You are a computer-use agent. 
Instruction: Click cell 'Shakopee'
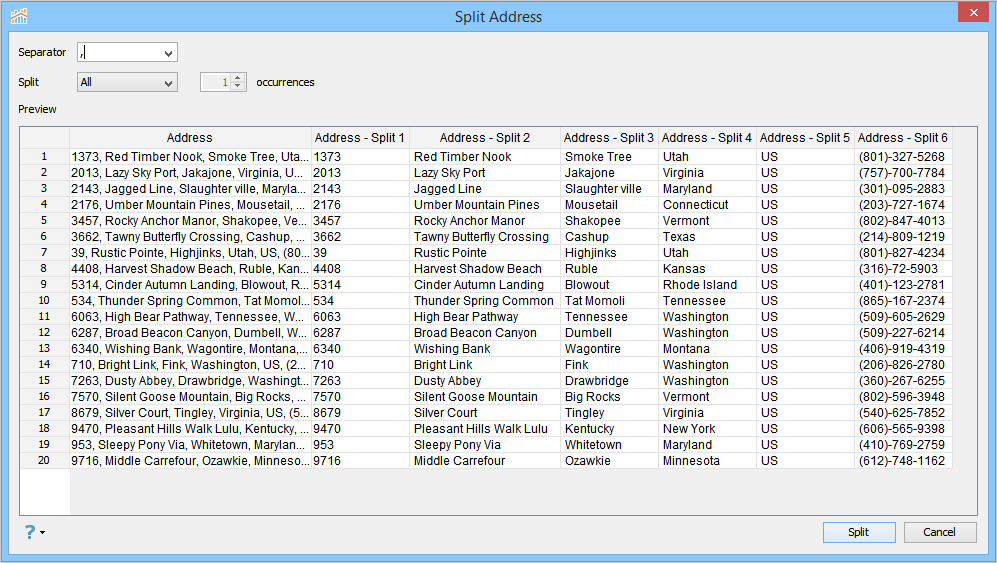pos(609,221)
